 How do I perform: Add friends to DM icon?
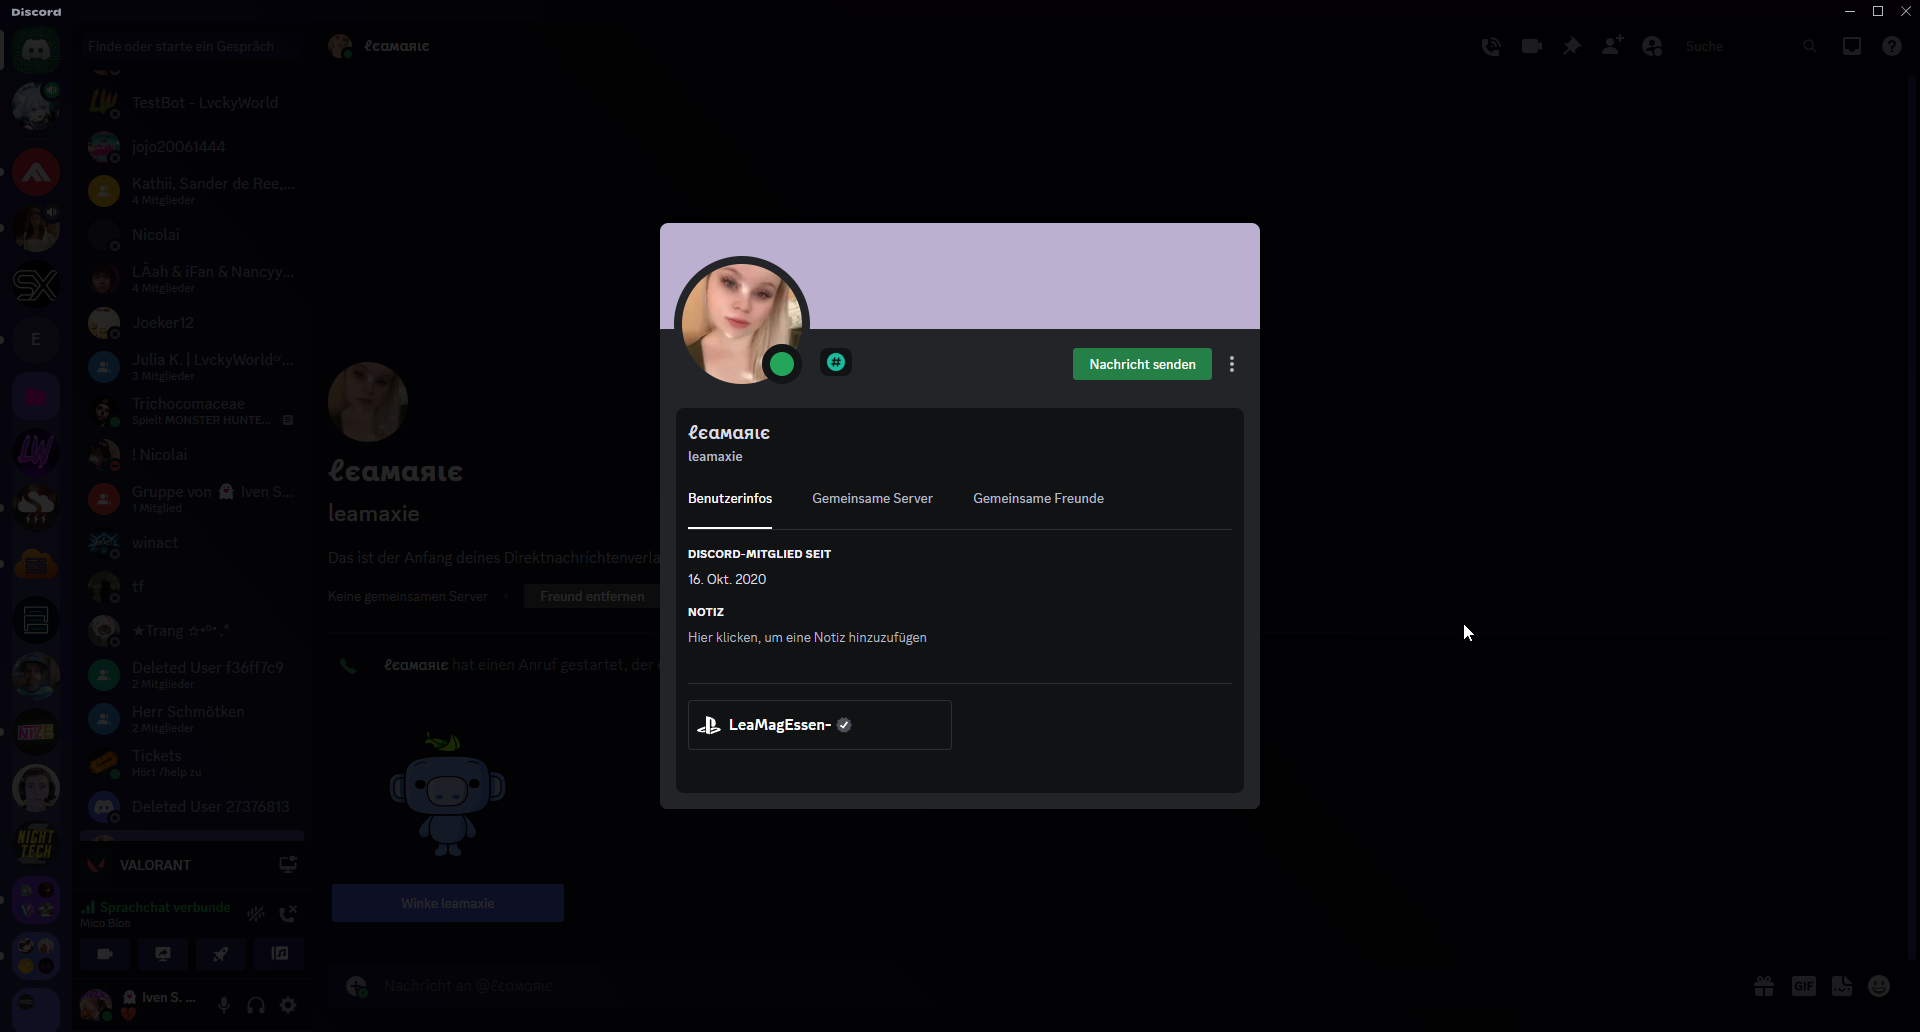pyautogui.click(x=1612, y=46)
